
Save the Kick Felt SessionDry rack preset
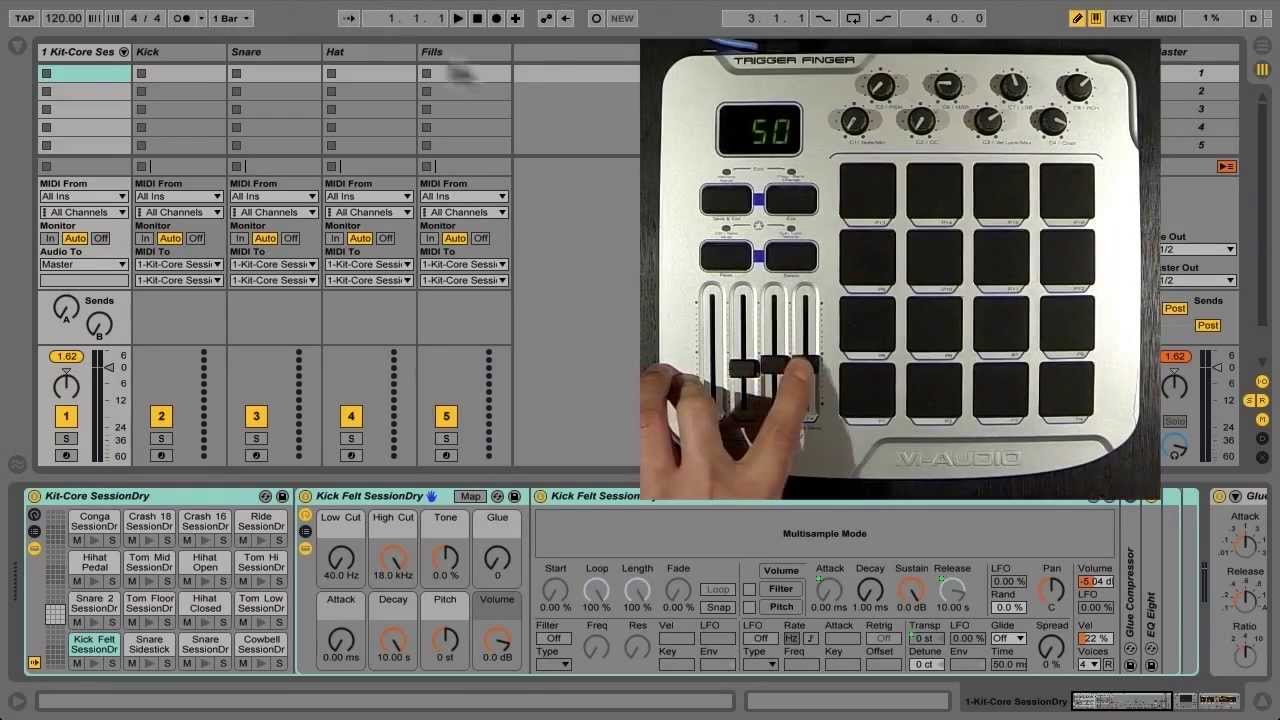tap(514, 496)
